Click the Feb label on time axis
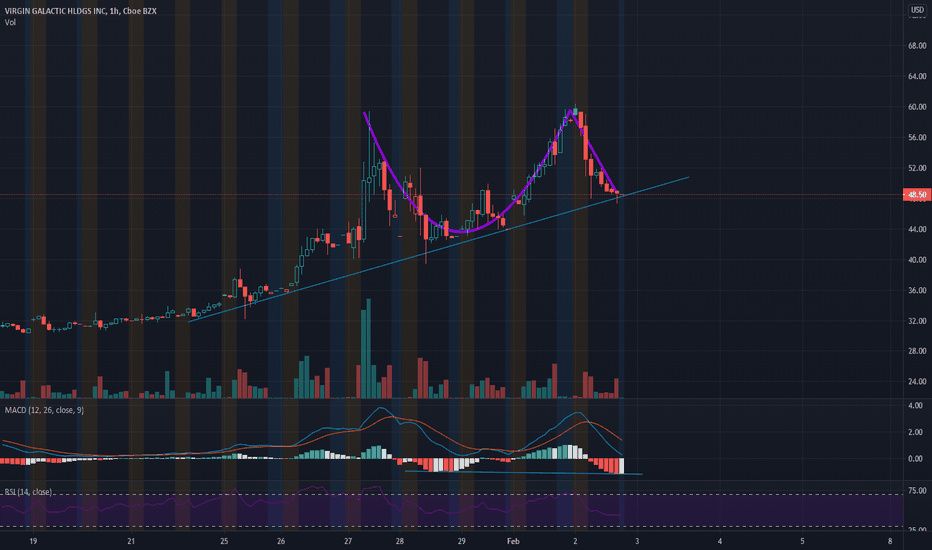932x550 pixels. (513, 541)
